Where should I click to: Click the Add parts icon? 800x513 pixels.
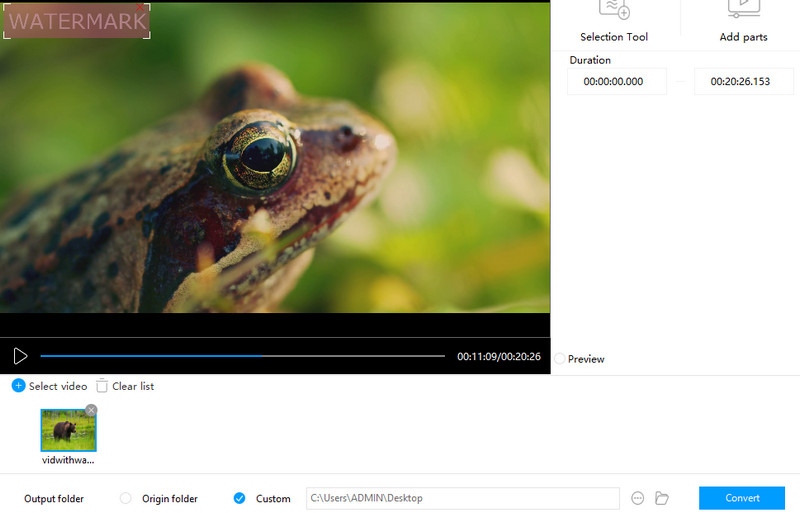[743, 8]
